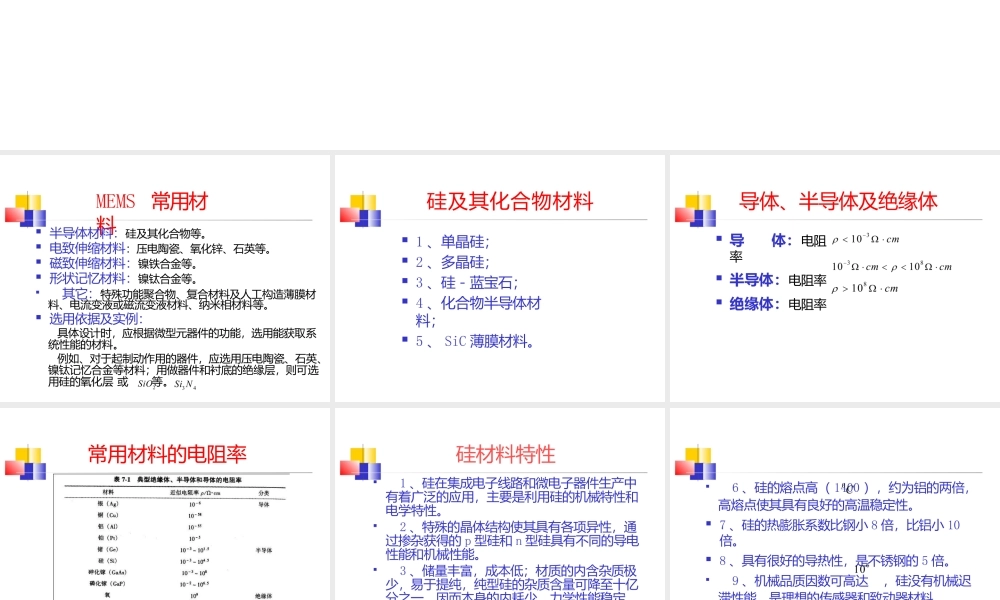Click the resistivity table image
1000x600 pixels.
point(167,536)
